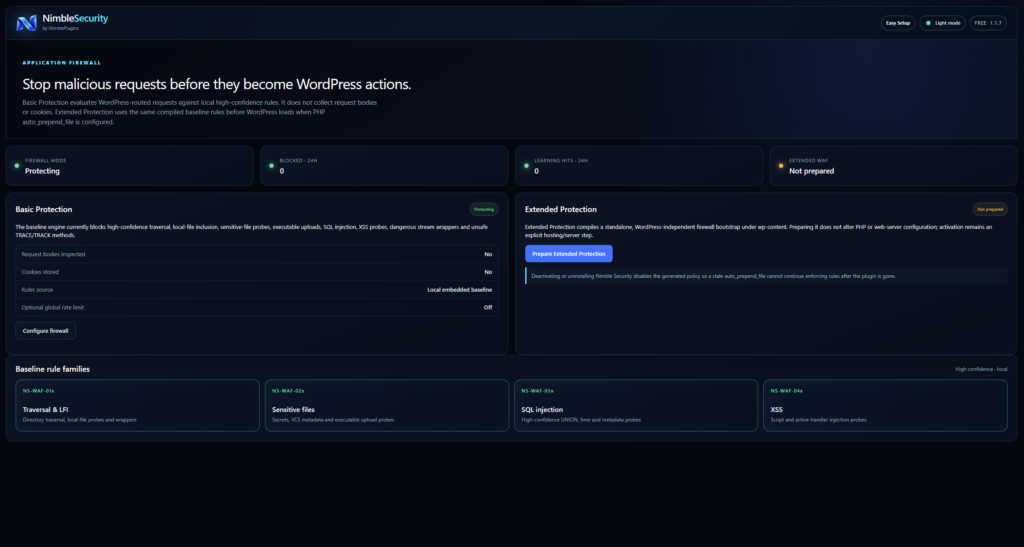Click the NS-WAF-04x rule code
Screen dimensions: 1024x547
tap(786, 391)
